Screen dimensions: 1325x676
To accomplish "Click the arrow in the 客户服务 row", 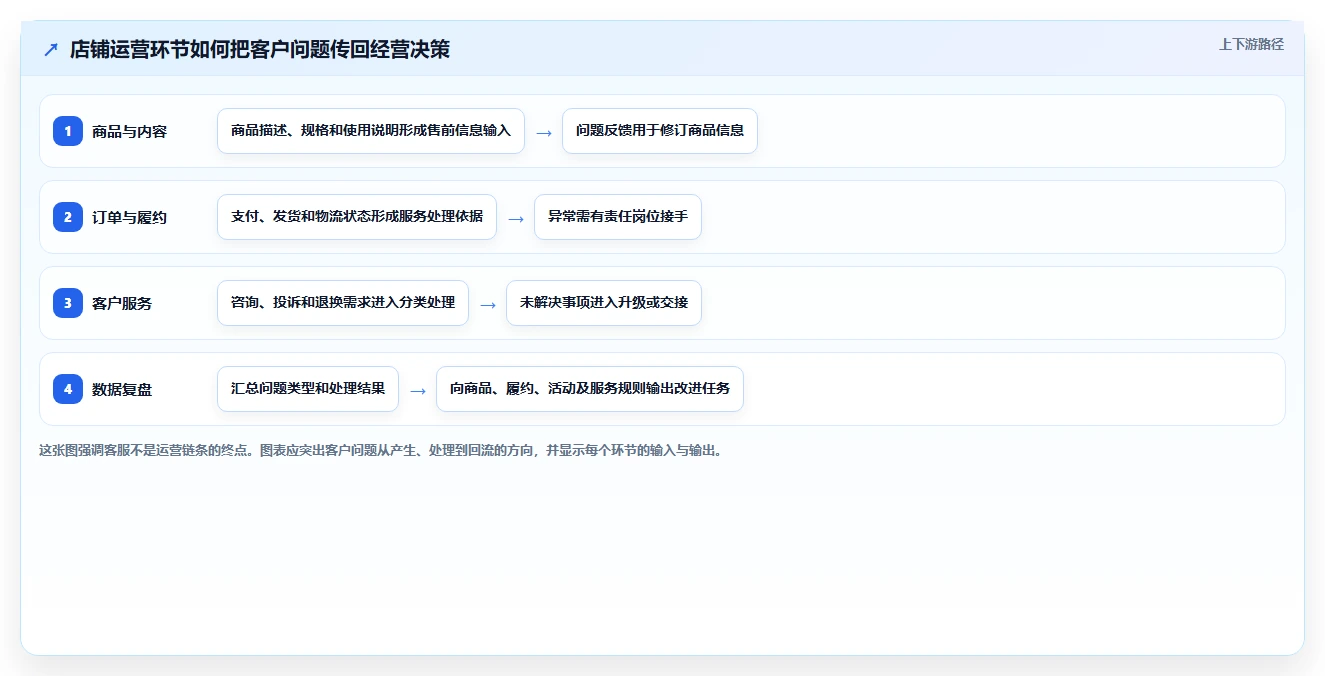I will pos(488,304).
